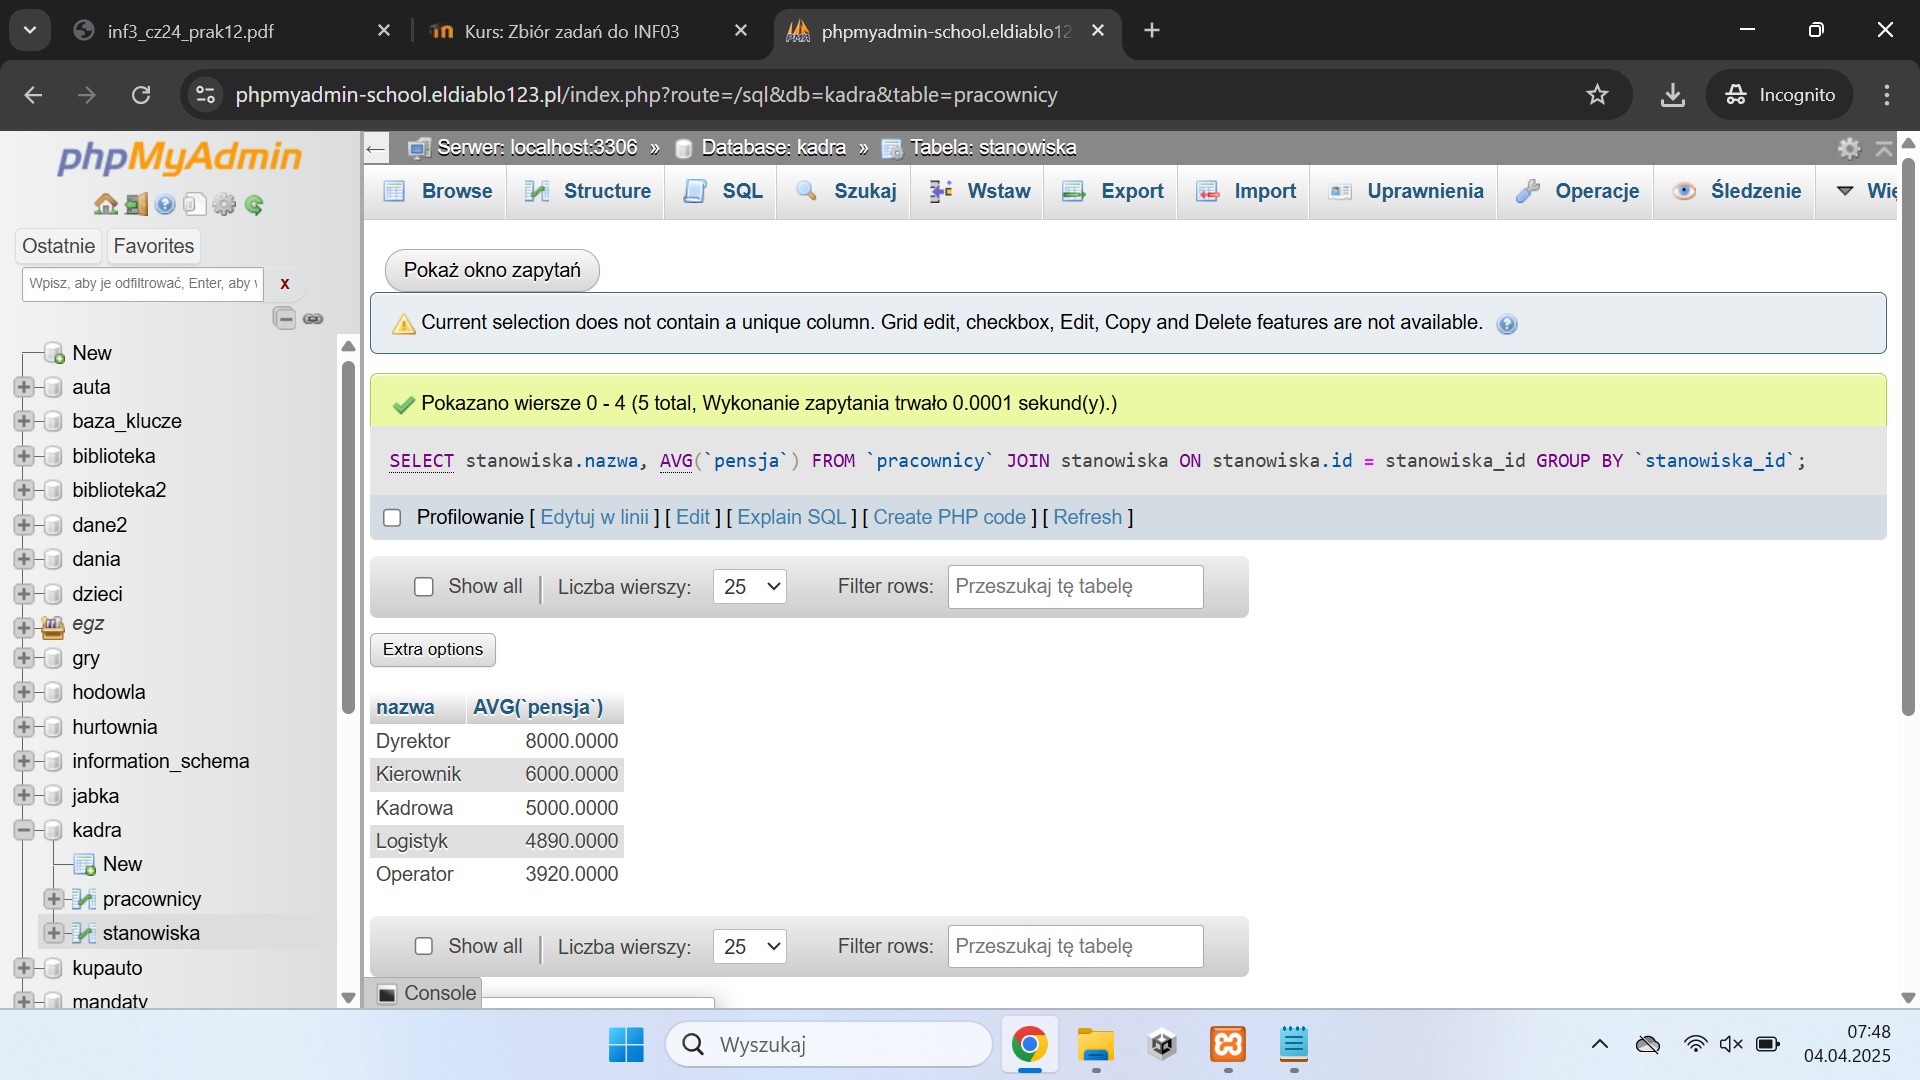Open the Favorites tables button
The height and width of the screenshot is (1080, 1920).
pos(154,246)
